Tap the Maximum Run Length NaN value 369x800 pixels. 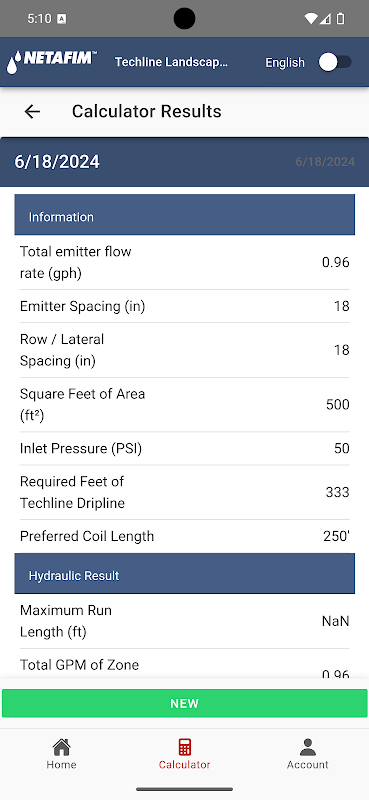tap(335, 621)
